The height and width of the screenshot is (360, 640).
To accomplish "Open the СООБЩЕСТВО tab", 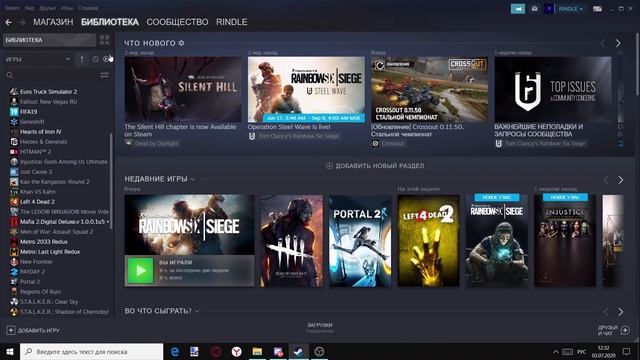I will 177,22.
